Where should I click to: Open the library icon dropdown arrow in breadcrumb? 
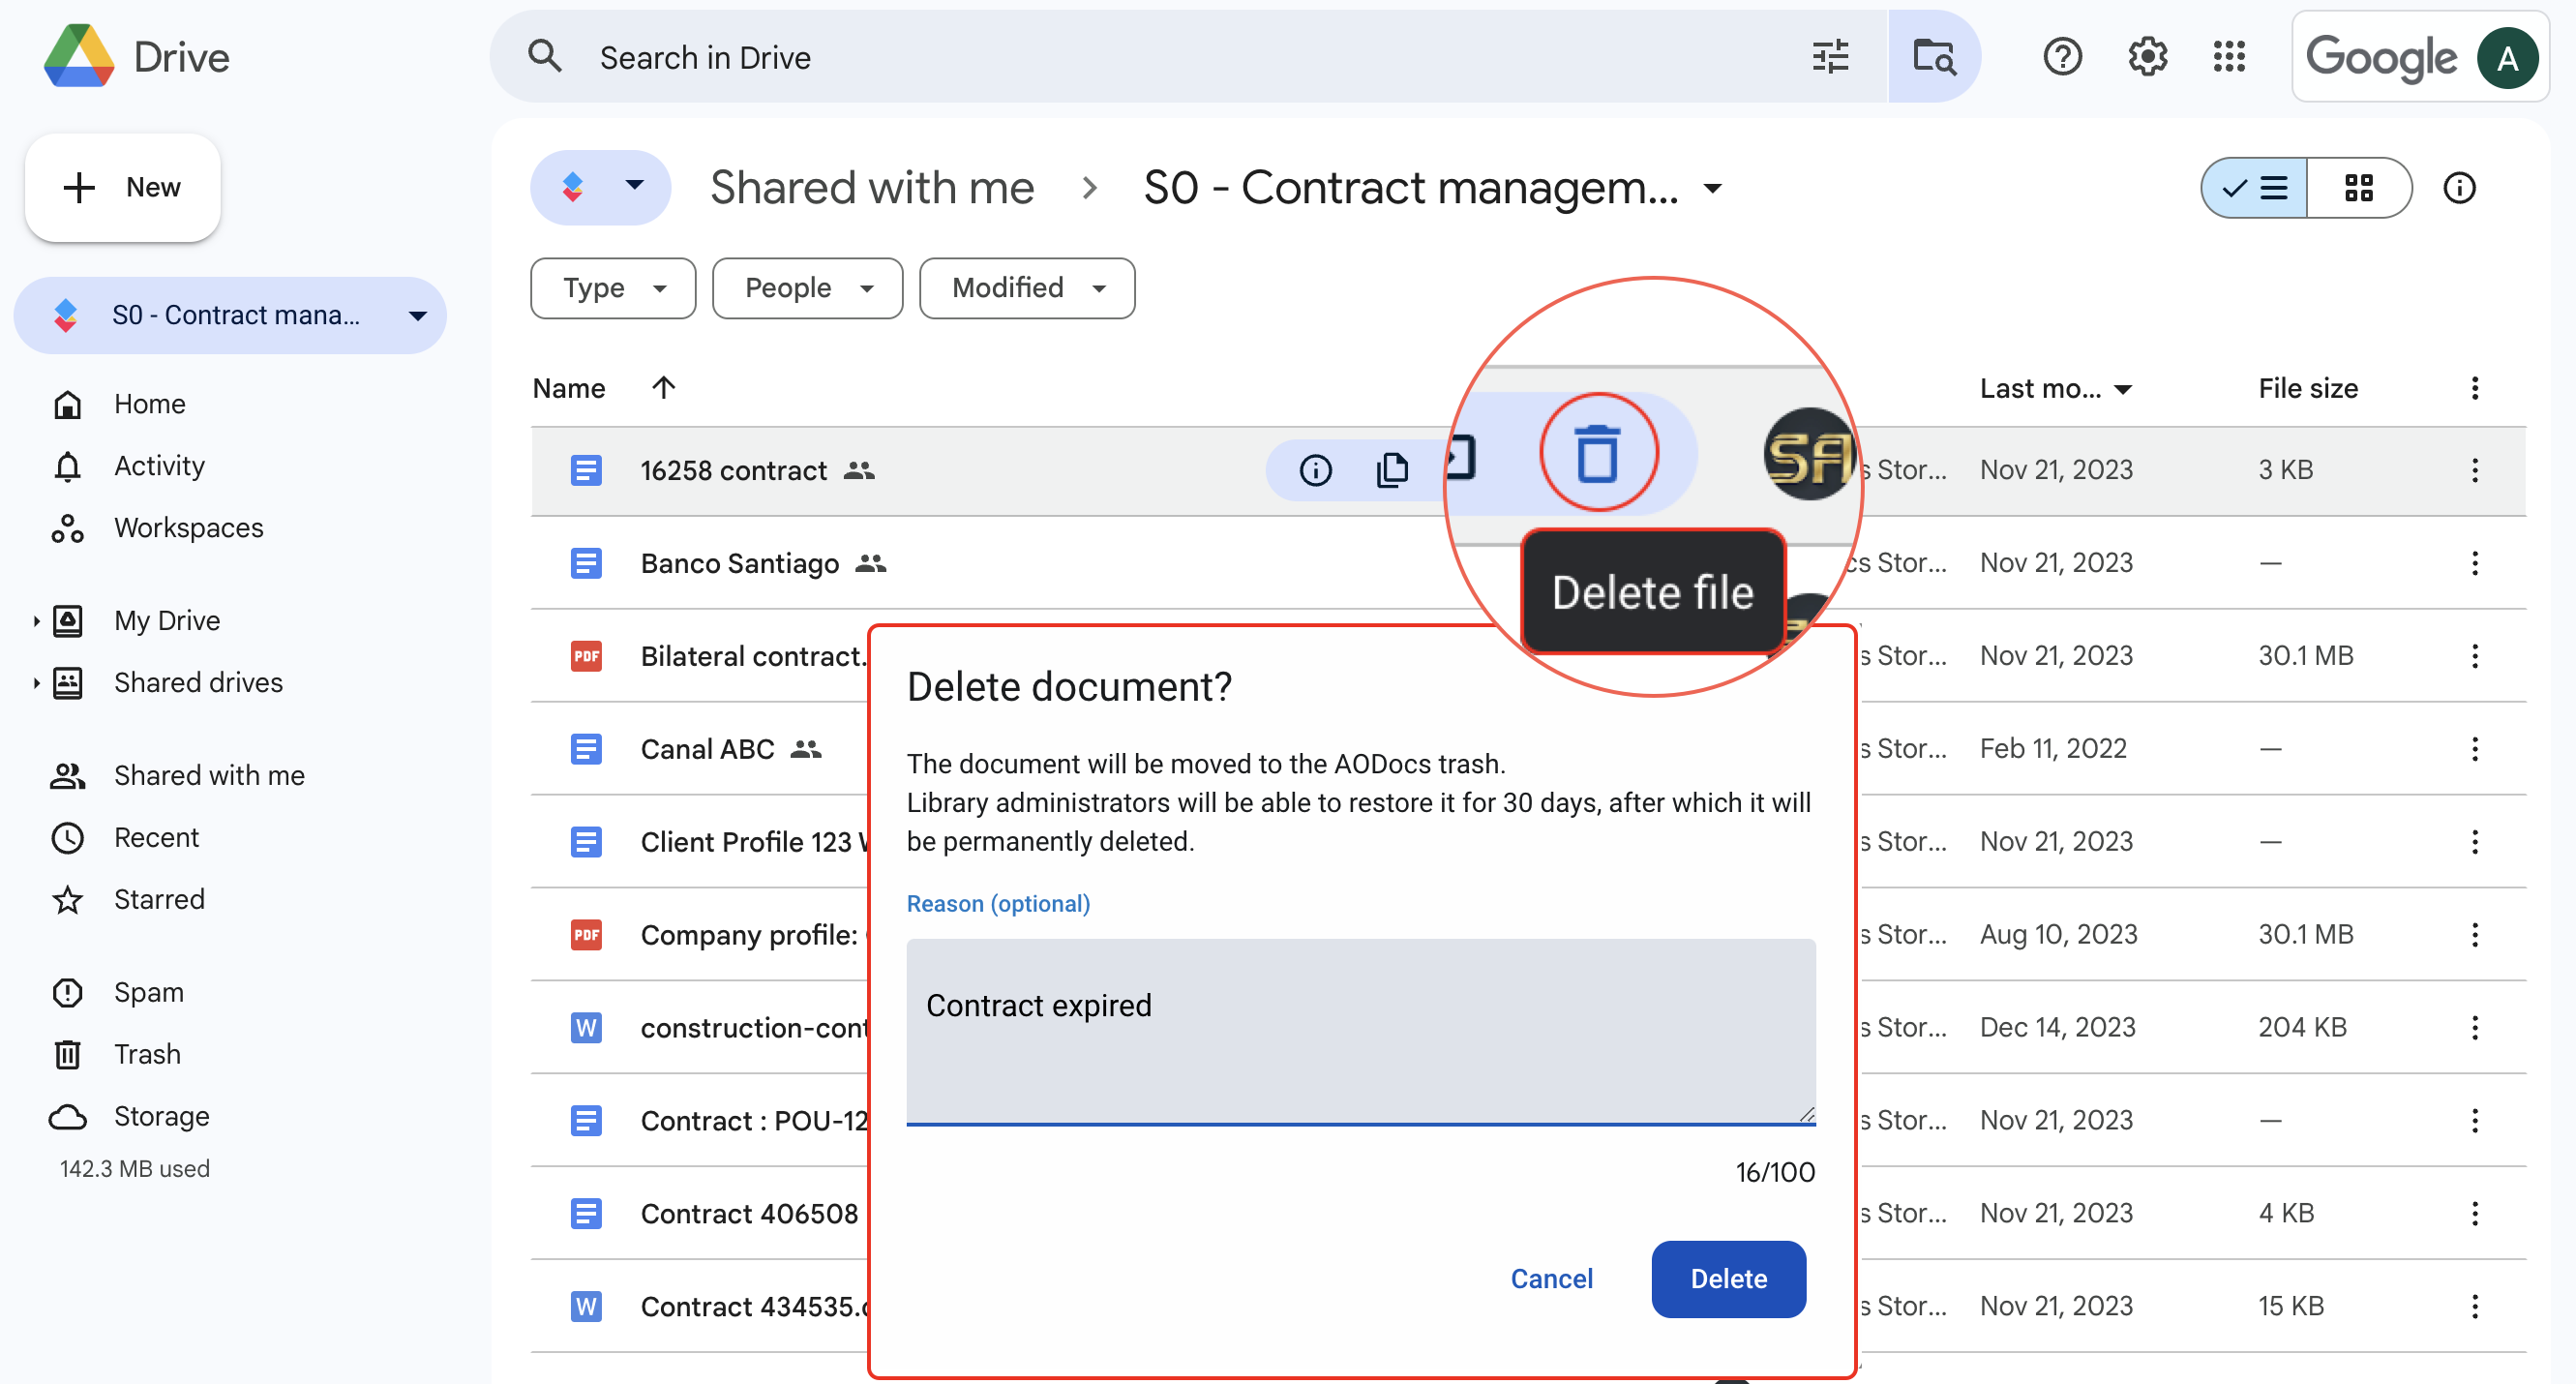click(x=634, y=185)
